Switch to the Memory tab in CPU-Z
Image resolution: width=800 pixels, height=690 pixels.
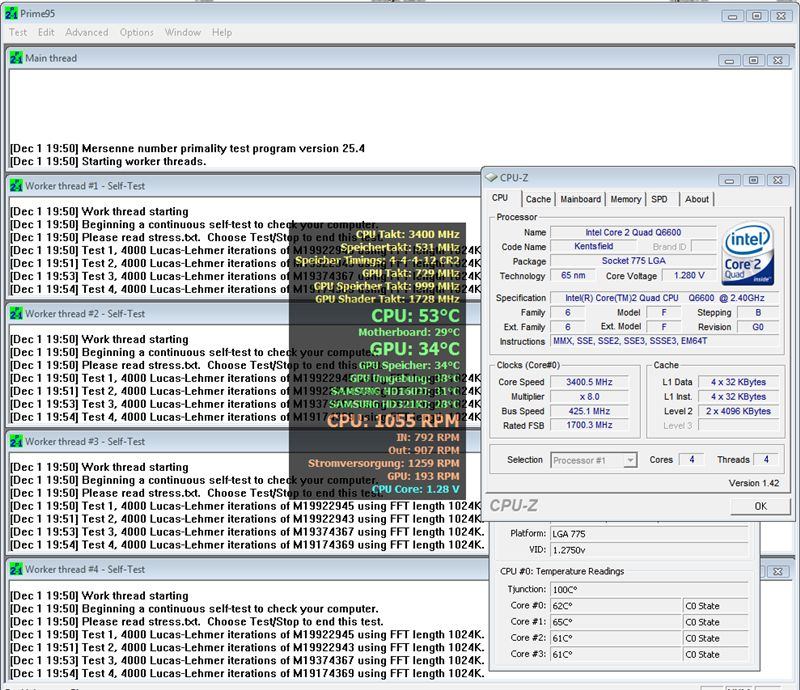626,199
